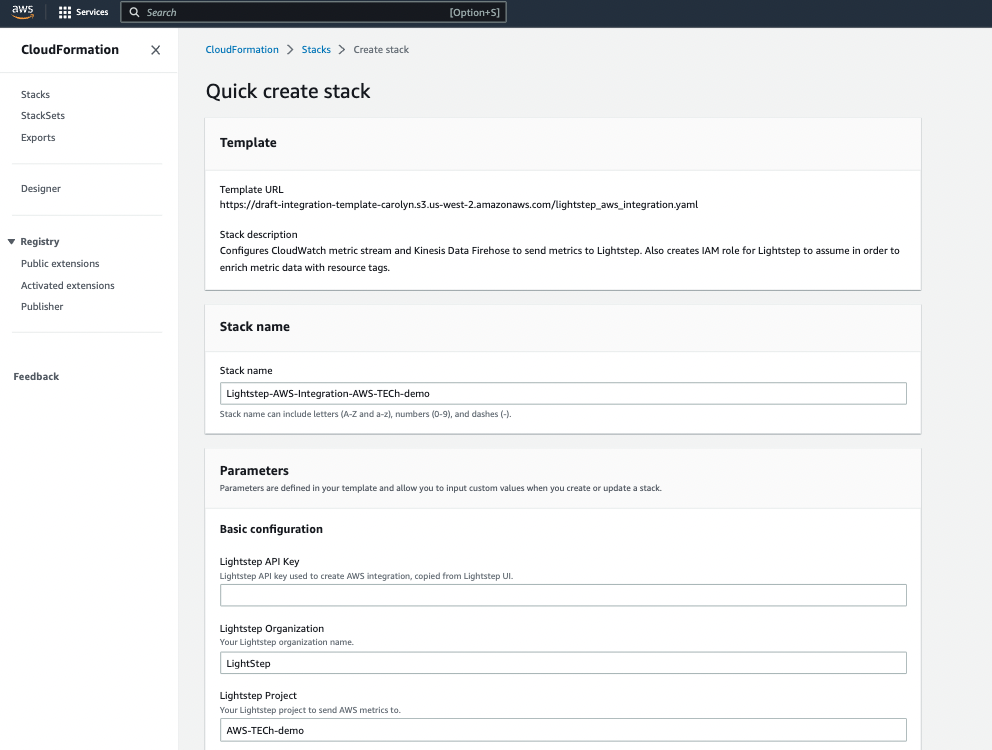Open the StackSets page
Image resolution: width=992 pixels, height=750 pixels.
(43, 115)
